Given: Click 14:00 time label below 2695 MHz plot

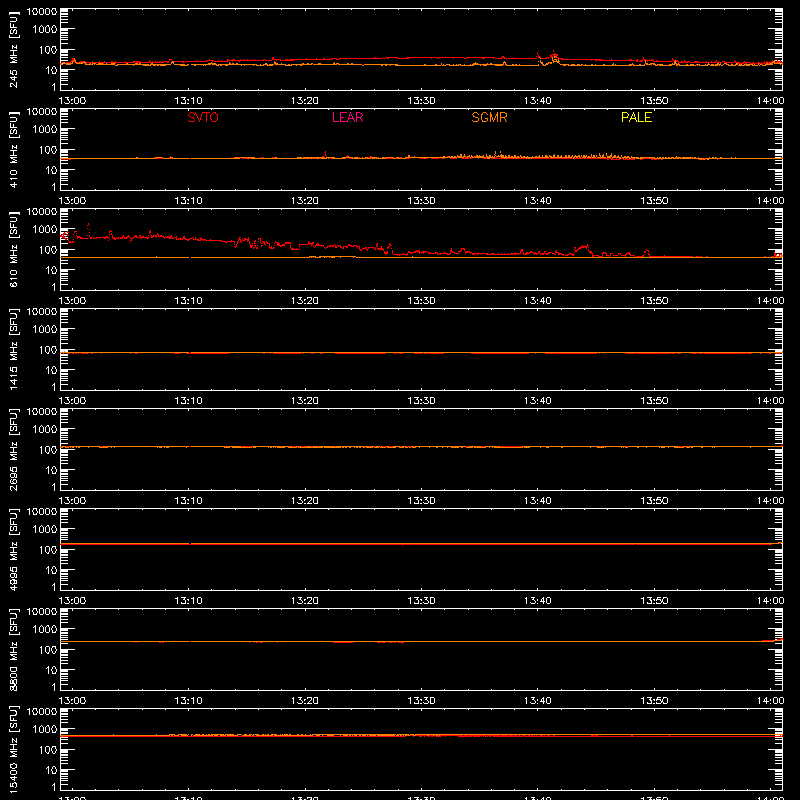Looking at the screenshot, I should click(770, 501).
